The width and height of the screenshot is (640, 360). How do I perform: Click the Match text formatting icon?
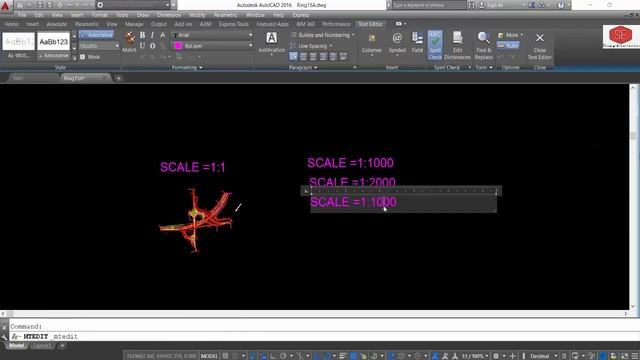tap(129, 42)
